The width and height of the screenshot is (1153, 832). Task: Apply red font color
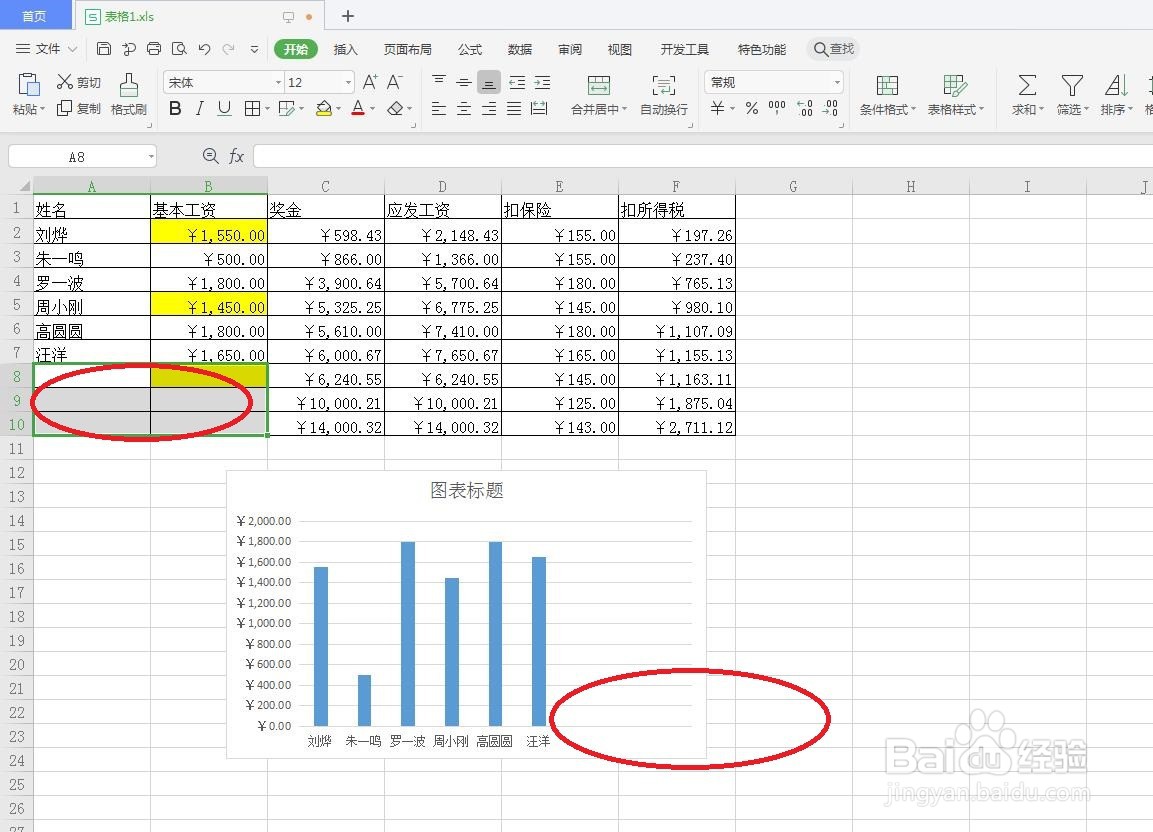(x=358, y=109)
